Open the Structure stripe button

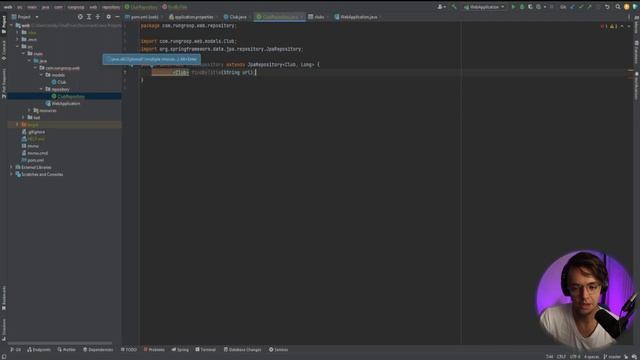pos(4,329)
